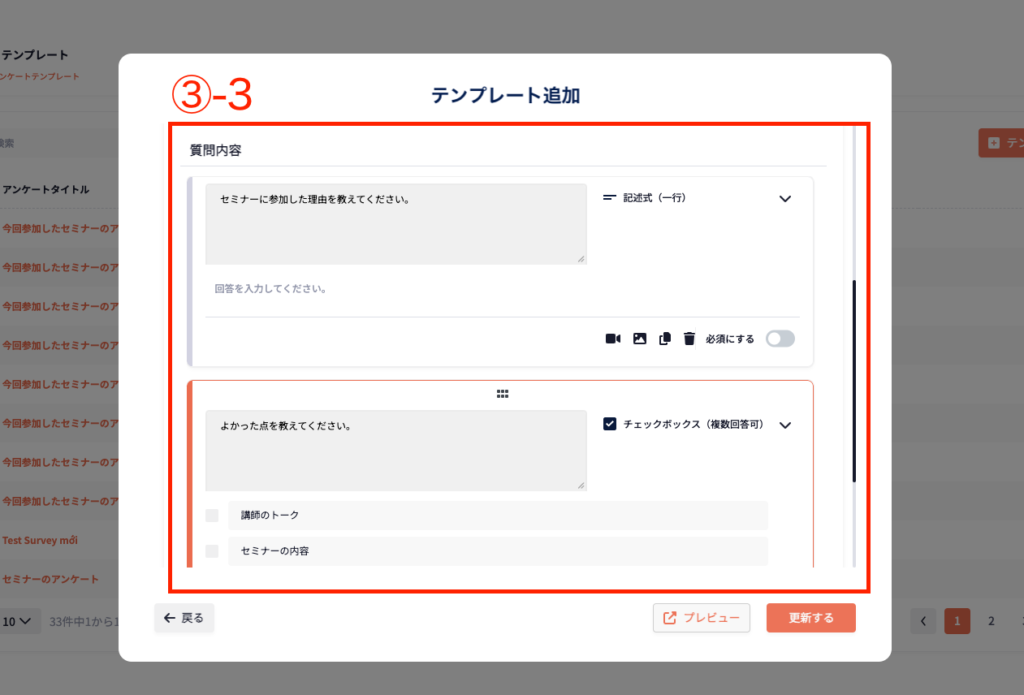Open the Test Survey mới template link
1024x695 pixels.
(x=40, y=540)
